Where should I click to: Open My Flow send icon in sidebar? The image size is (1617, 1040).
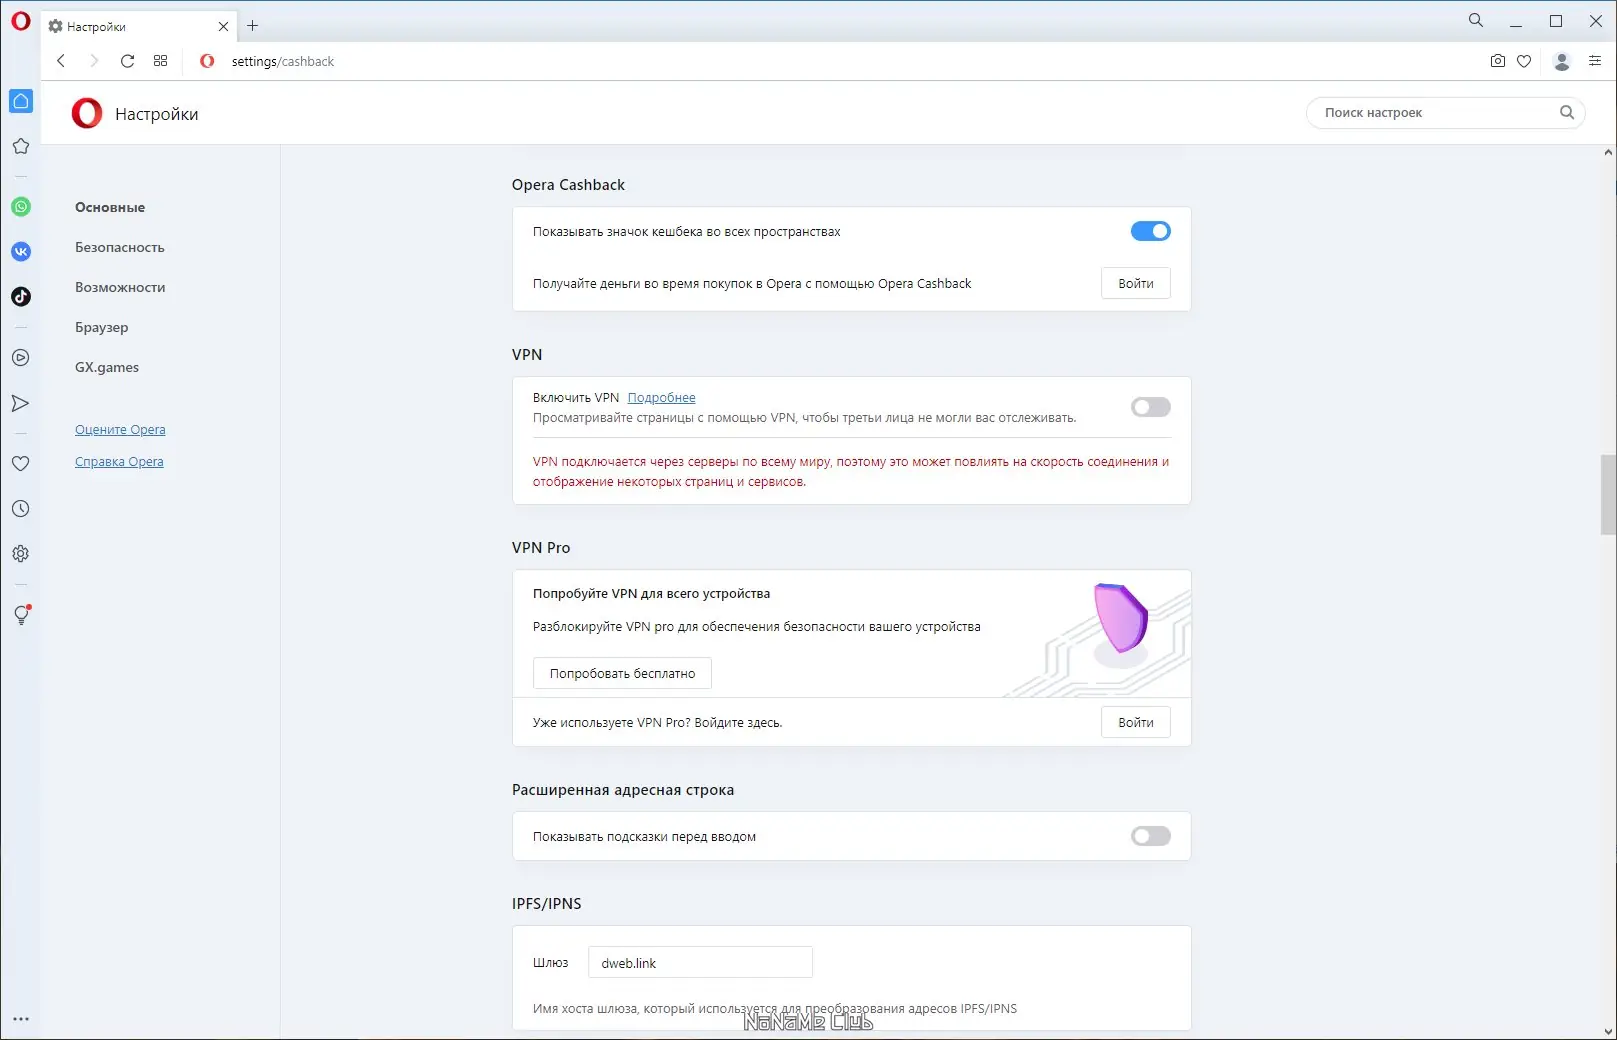tap(21, 403)
